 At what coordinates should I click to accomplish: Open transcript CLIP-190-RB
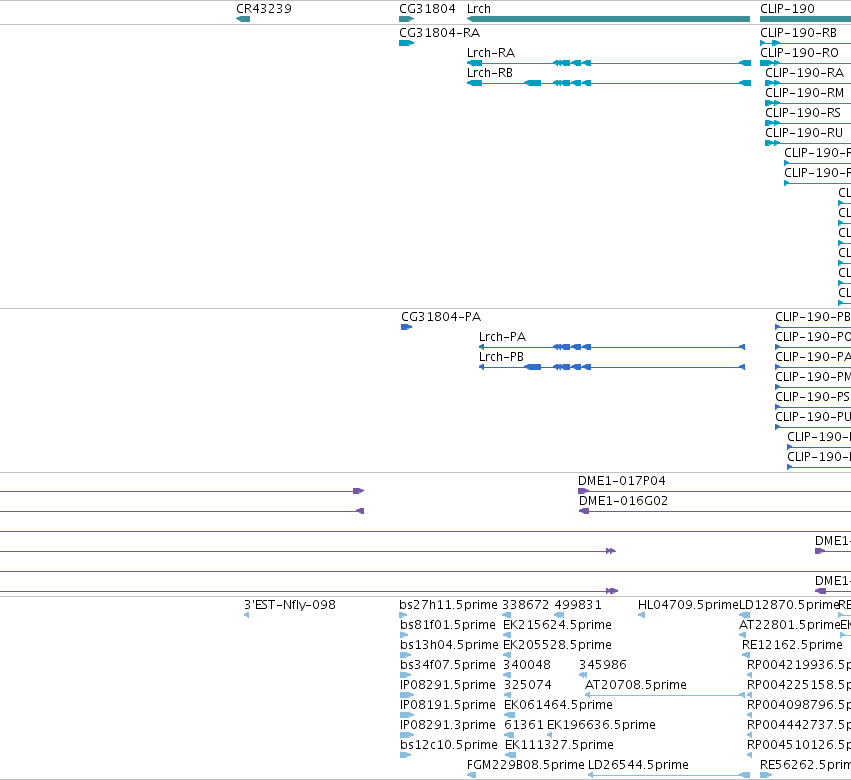coord(798,33)
